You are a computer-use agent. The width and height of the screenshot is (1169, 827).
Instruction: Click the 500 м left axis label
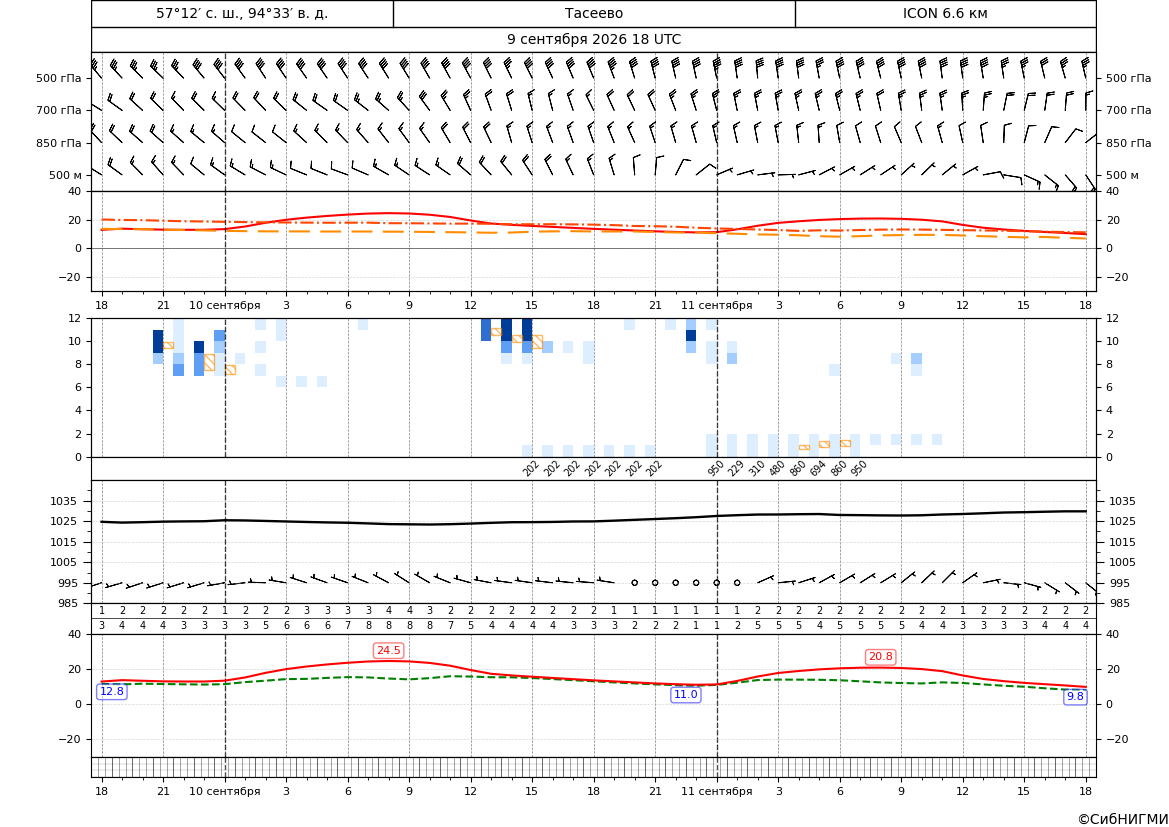(66, 175)
